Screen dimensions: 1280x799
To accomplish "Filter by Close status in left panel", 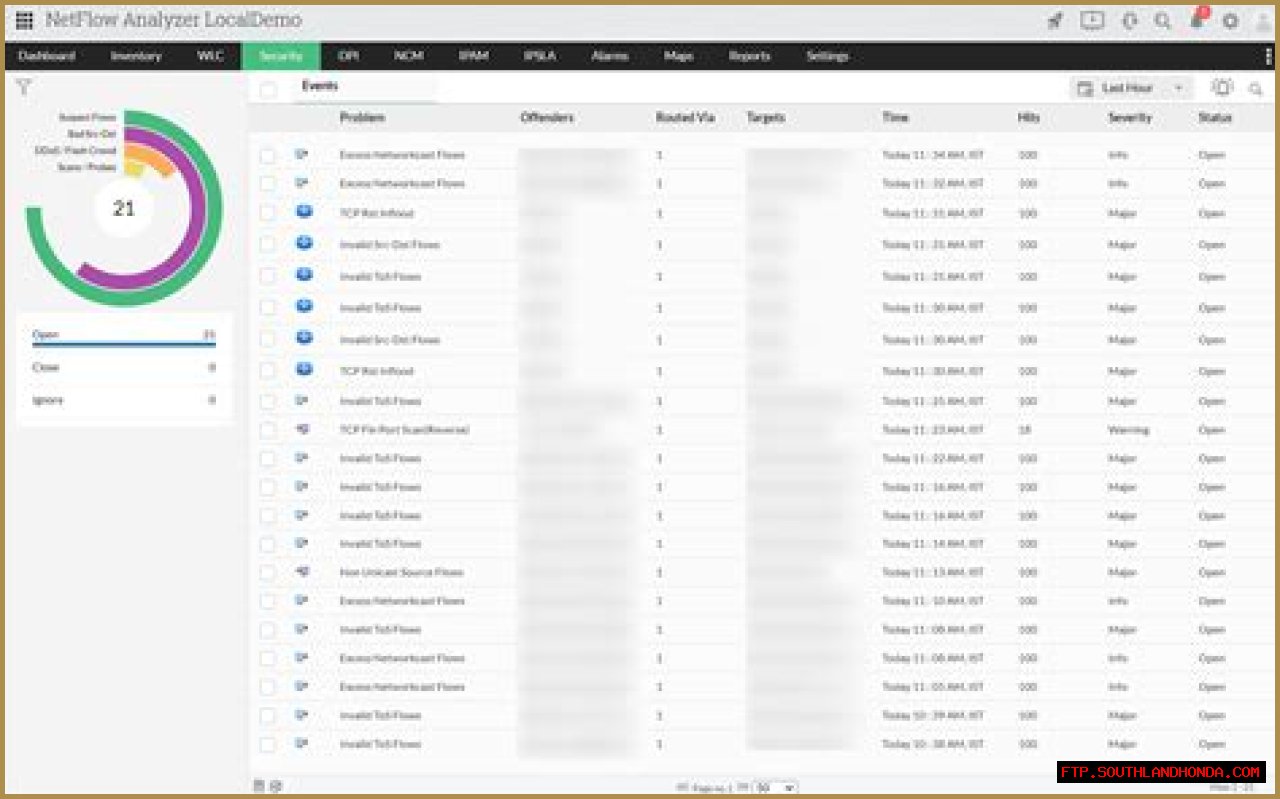I will pos(46,367).
